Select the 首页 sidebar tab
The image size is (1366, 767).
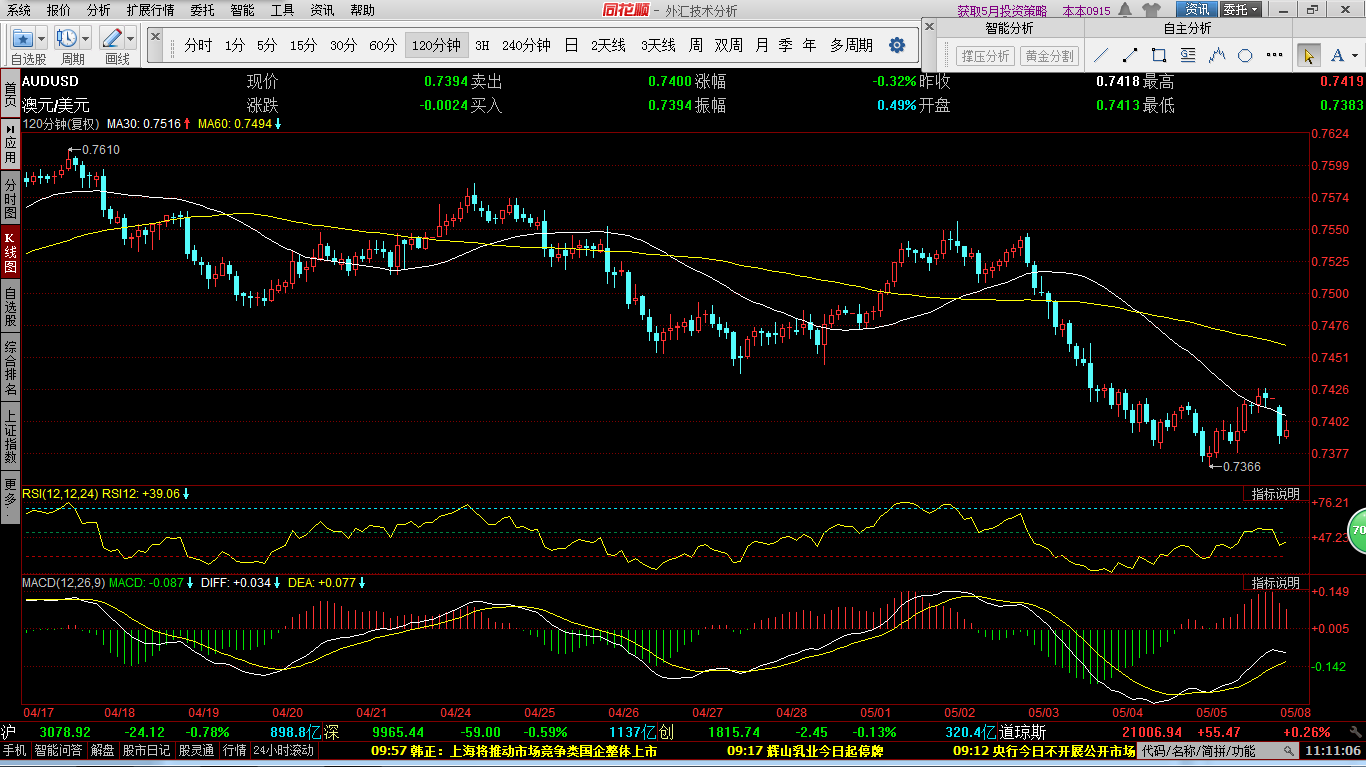tap(10, 95)
